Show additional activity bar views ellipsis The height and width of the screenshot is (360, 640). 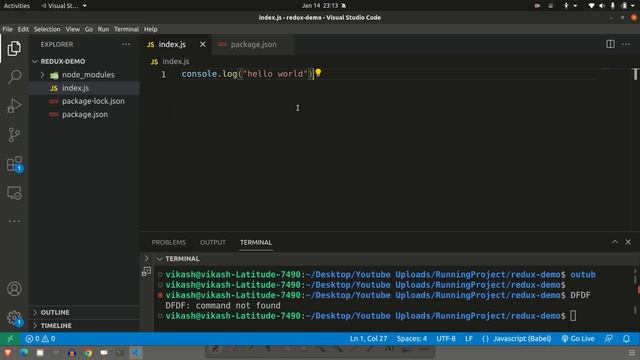click(x=14, y=221)
